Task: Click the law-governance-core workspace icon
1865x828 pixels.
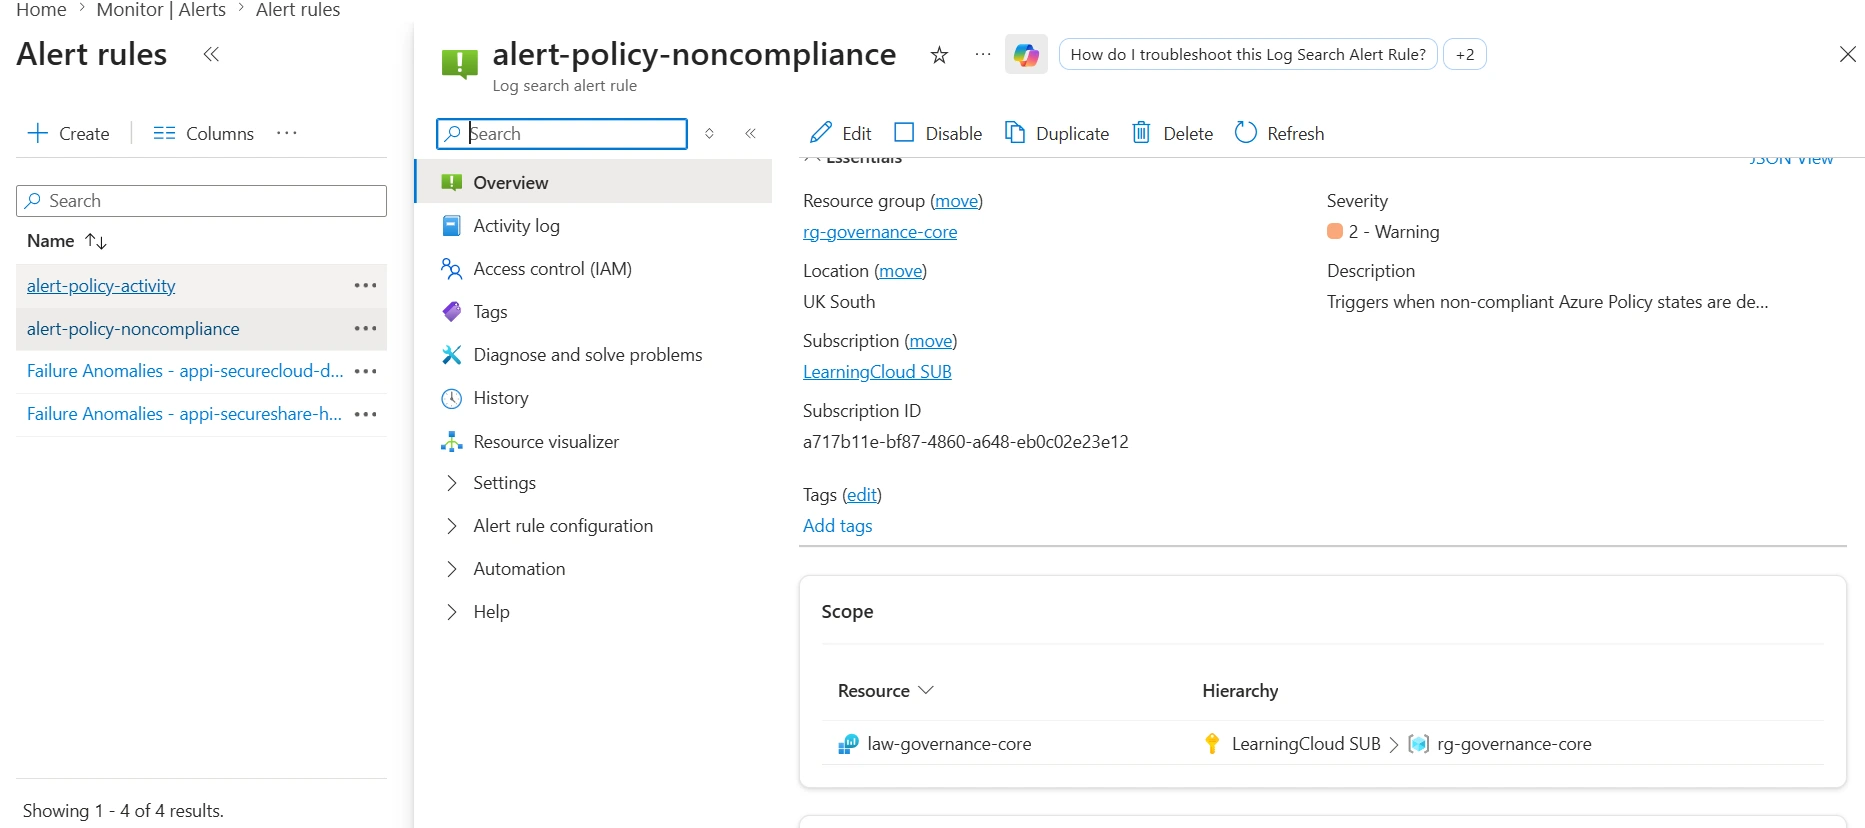Action: 848,743
